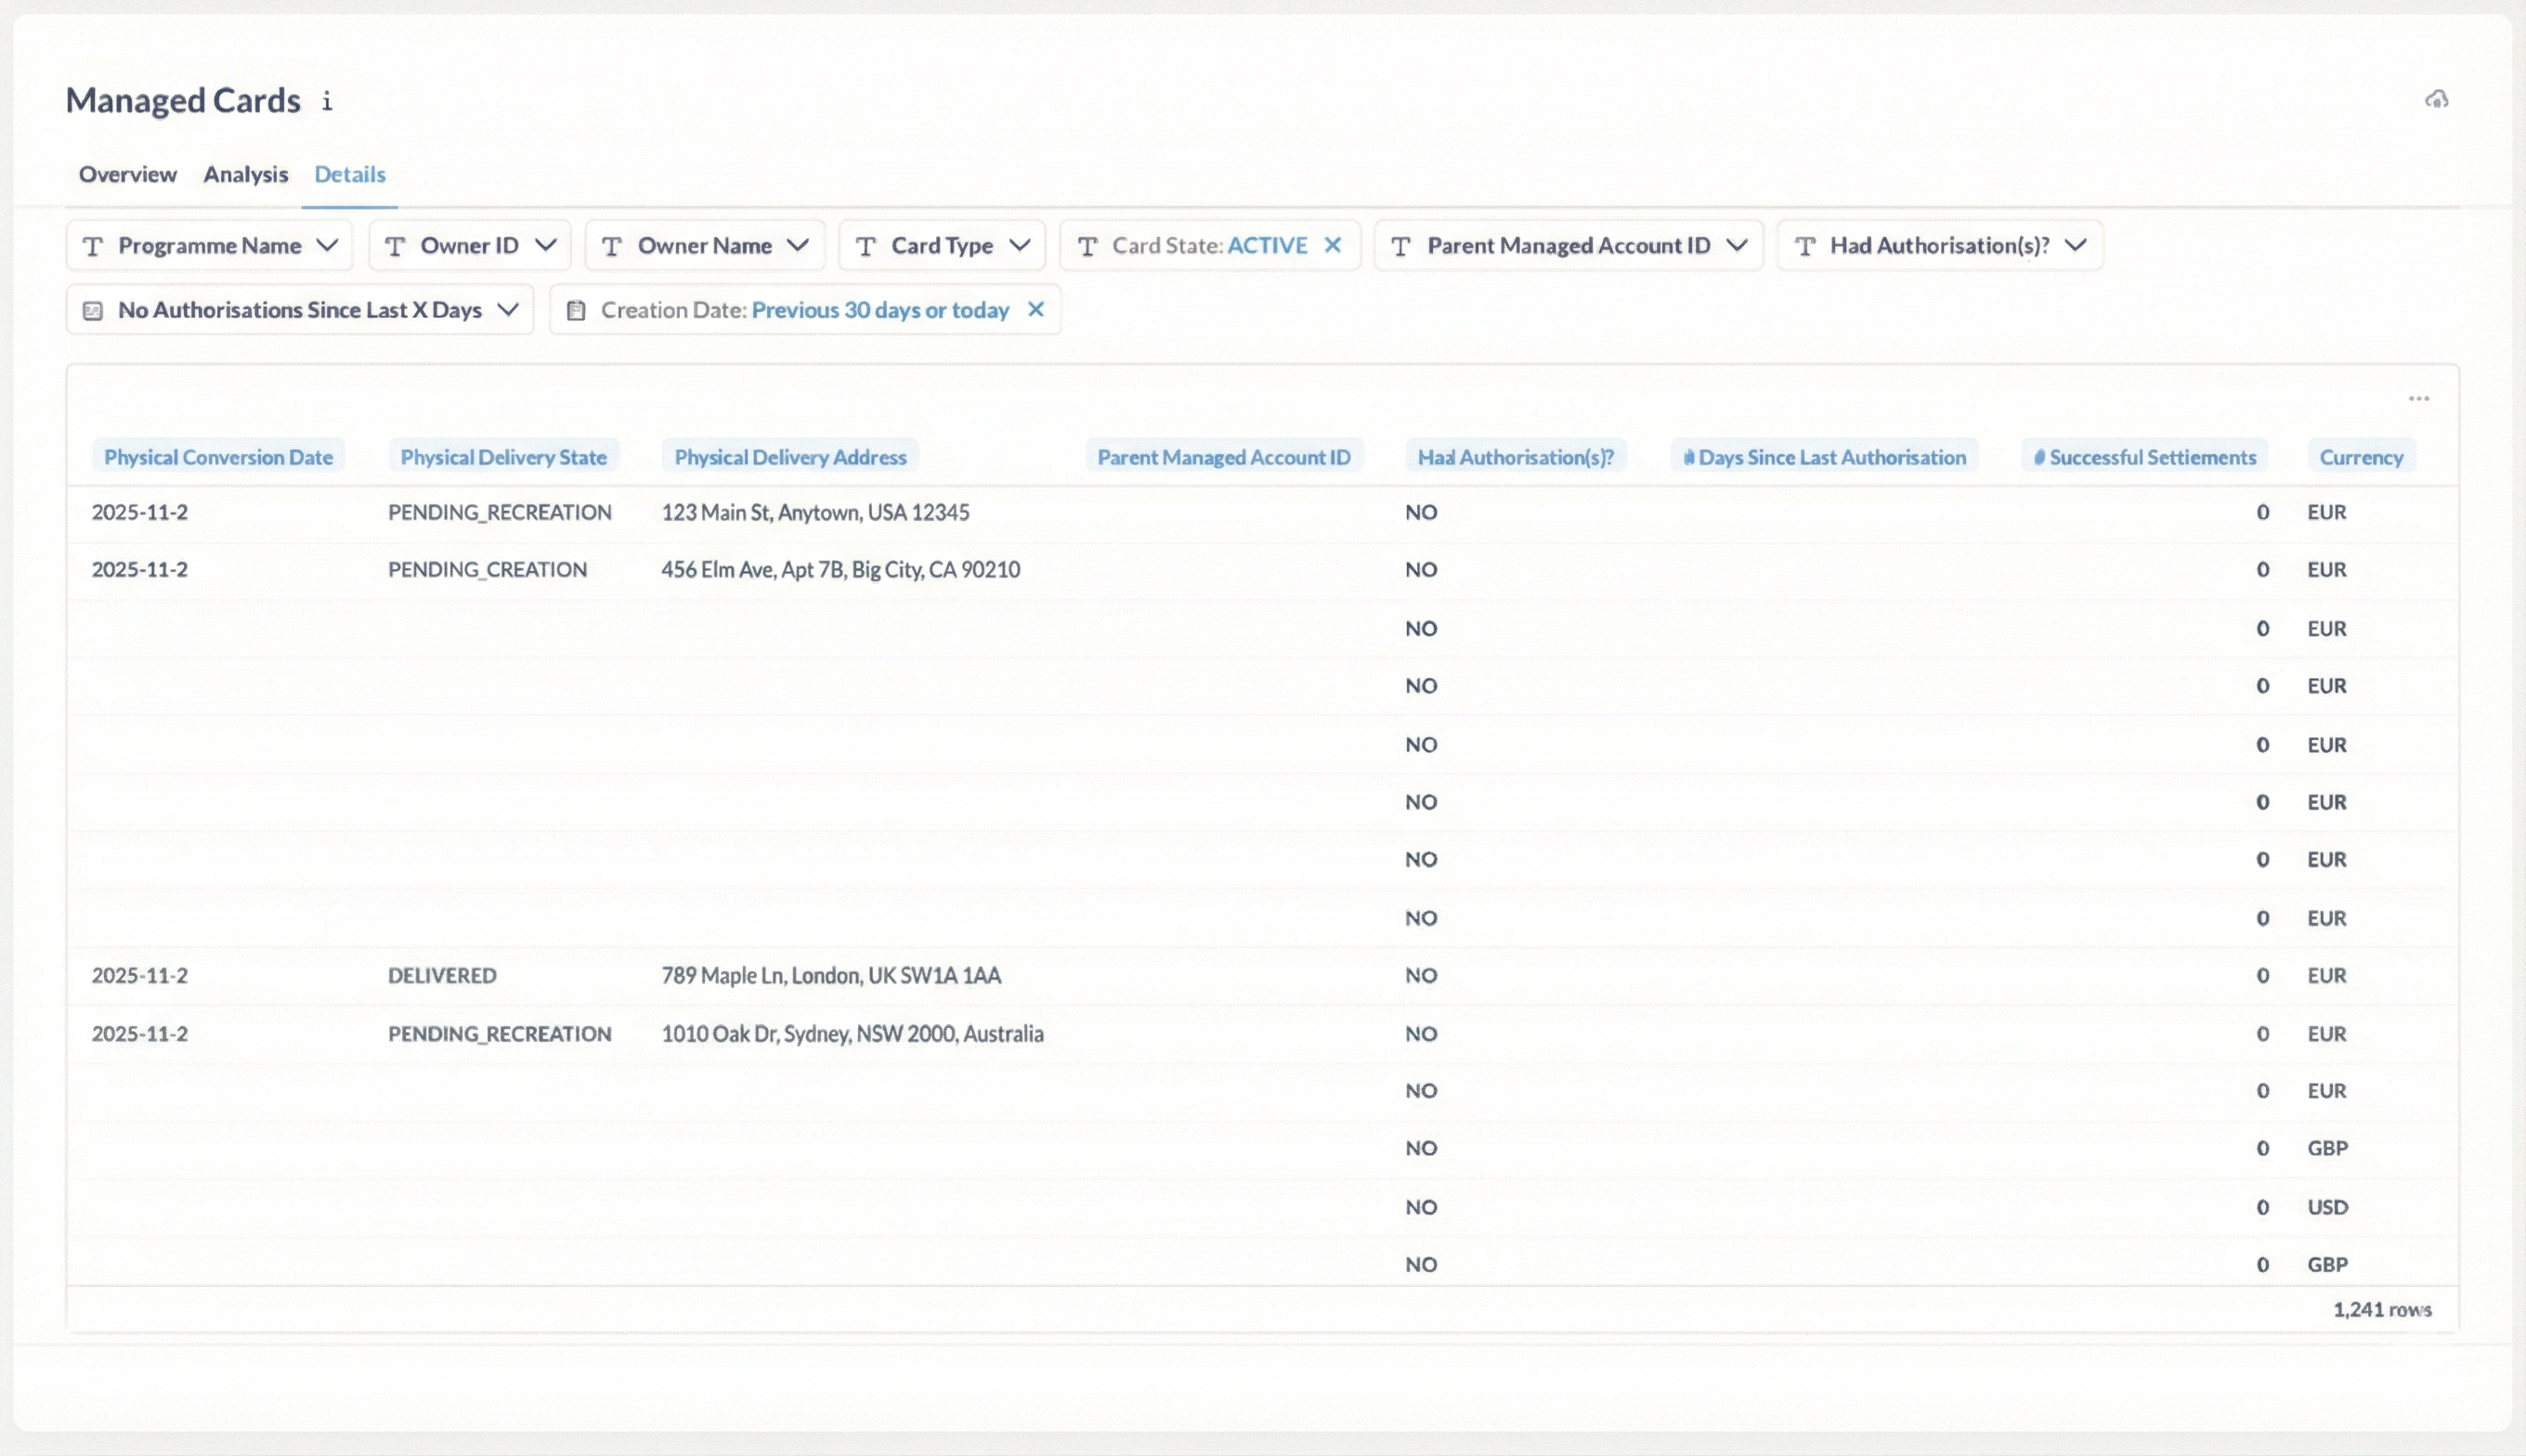The width and height of the screenshot is (2526, 1456).
Task: Click the Days Since Last Authorisation header
Action: pos(1824,457)
